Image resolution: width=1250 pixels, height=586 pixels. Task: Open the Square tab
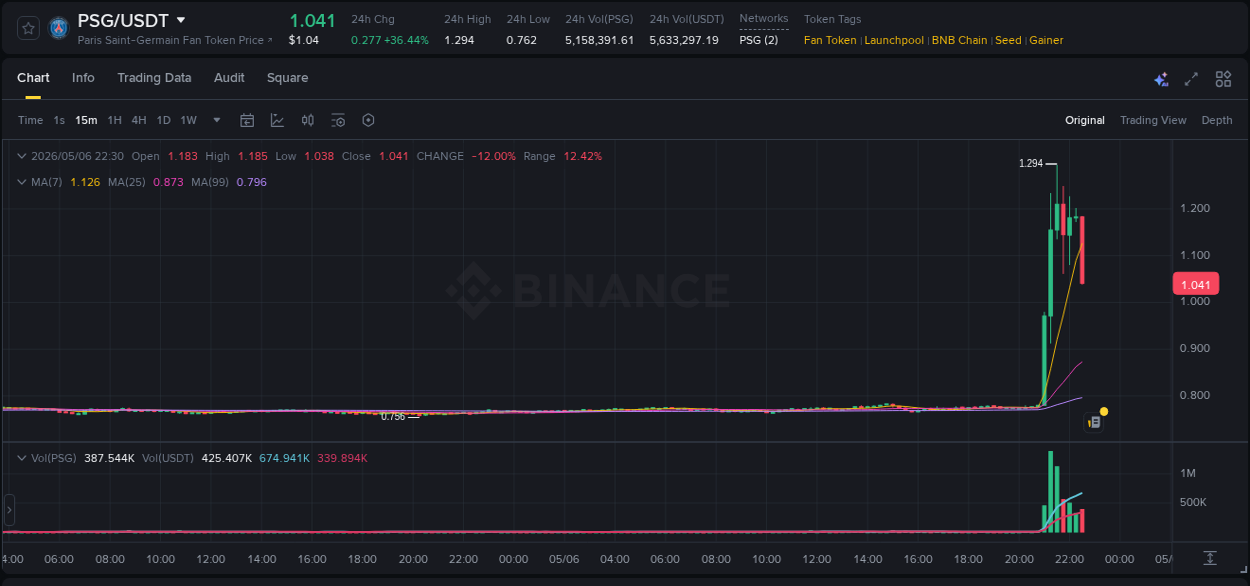pyautogui.click(x=287, y=78)
